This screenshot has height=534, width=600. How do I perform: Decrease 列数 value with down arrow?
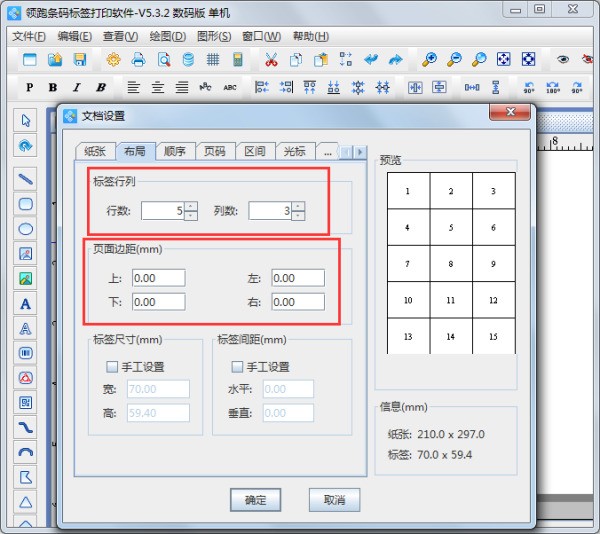click(x=298, y=216)
